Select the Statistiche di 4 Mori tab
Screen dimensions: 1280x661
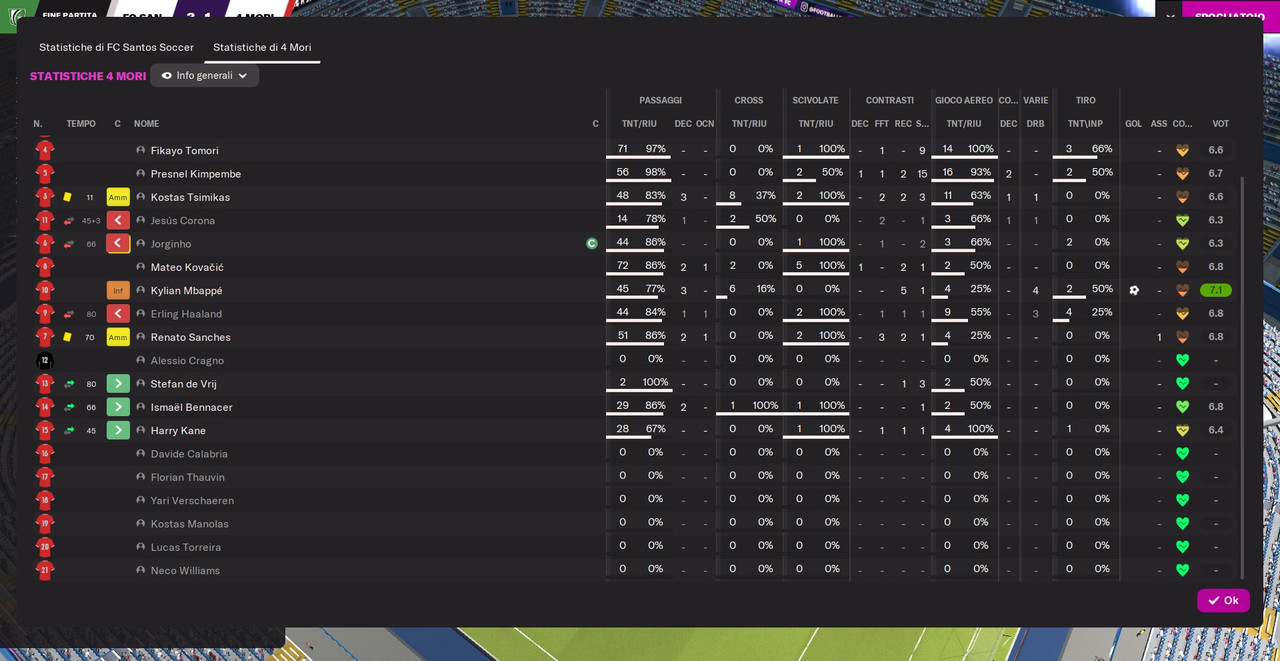click(262, 47)
